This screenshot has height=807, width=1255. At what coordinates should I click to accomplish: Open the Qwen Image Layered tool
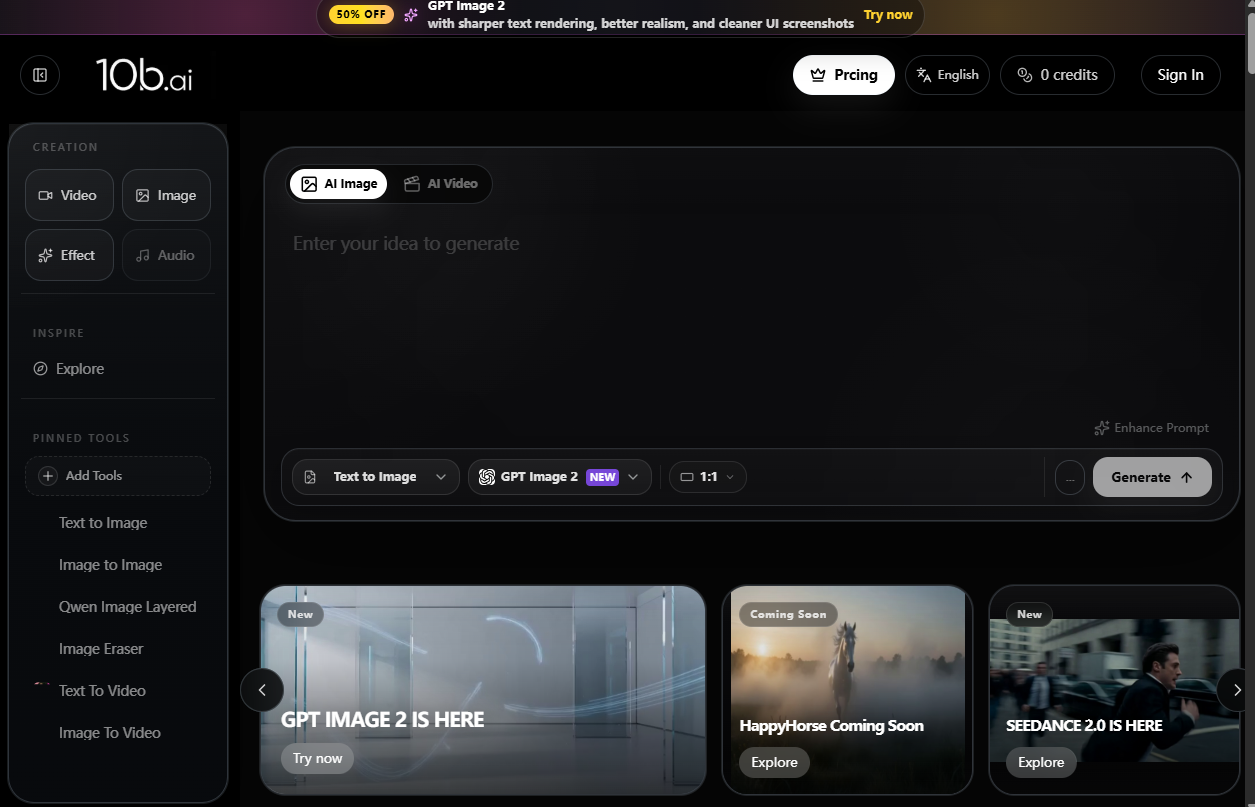pyautogui.click(x=127, y=607)
